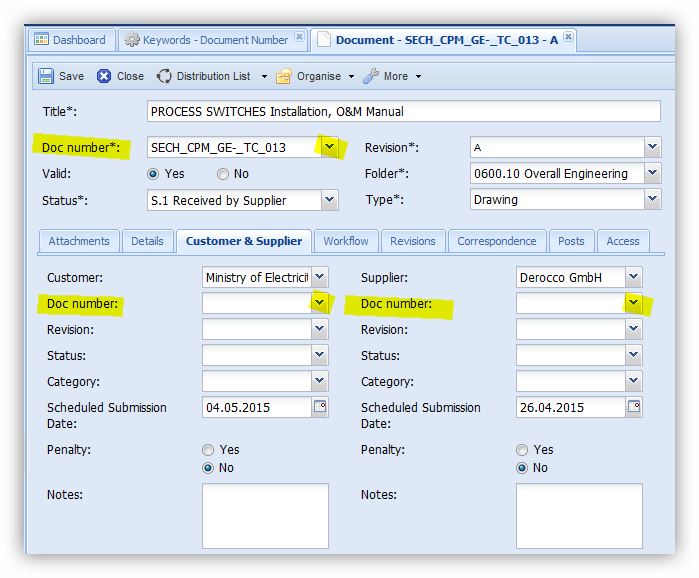Set customer Penalty to Yes
Screen dimensions: 699x578
pyautogui.click(x=208, y=450)
